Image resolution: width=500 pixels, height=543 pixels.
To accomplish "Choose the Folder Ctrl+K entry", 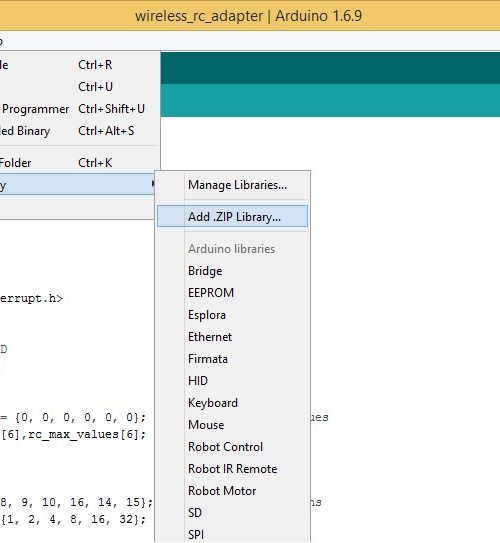I will click(x=79, y=163).
